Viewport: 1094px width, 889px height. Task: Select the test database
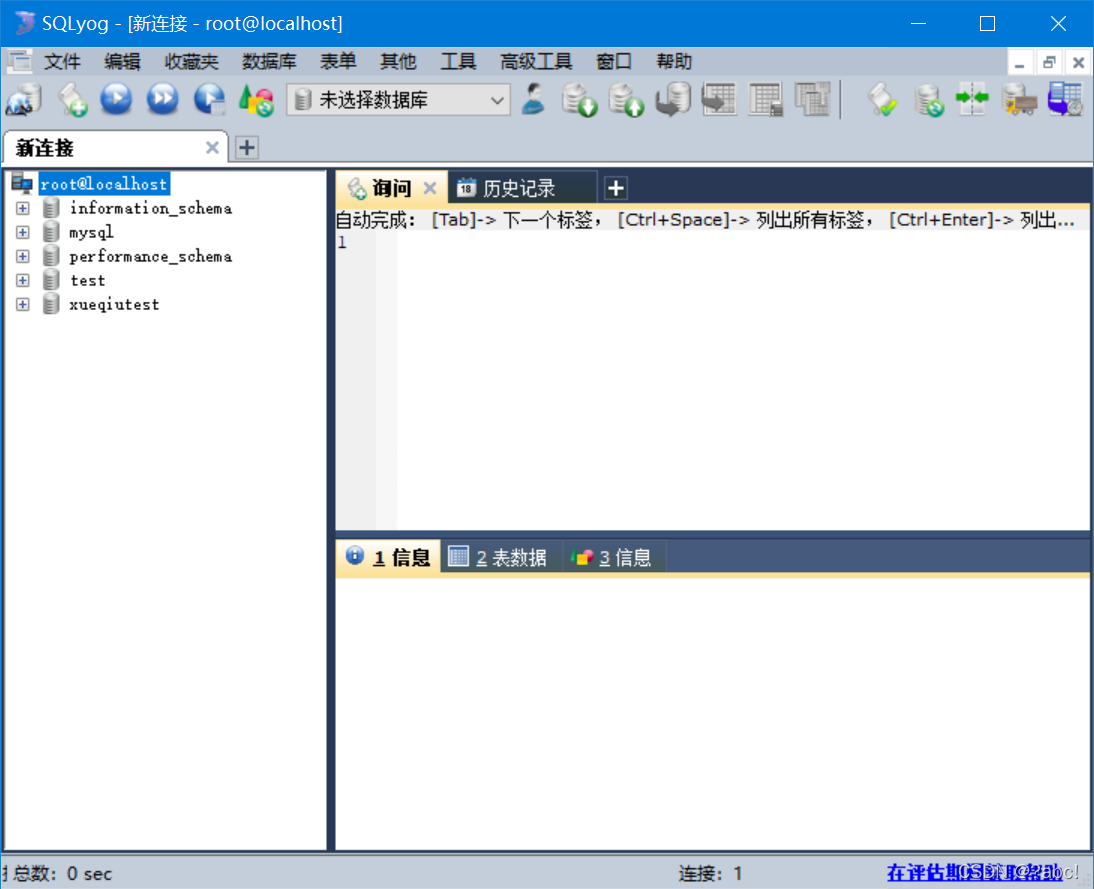[88, 281]
